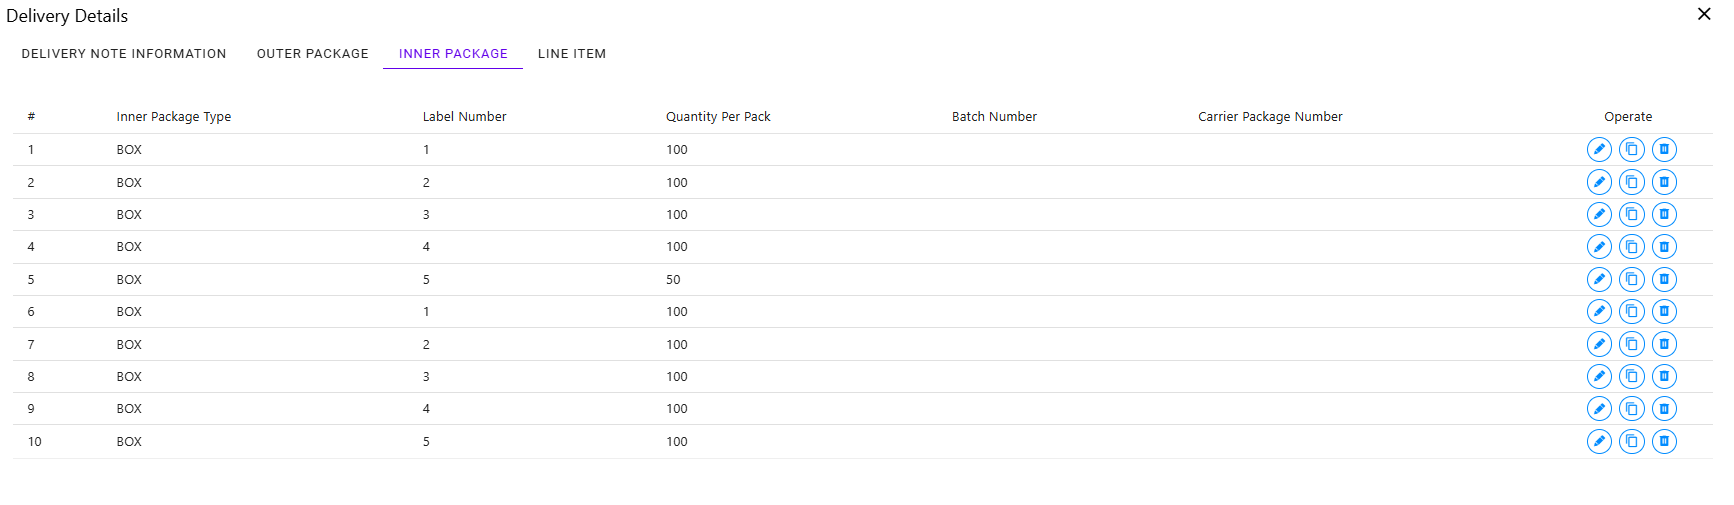1734x505 pixels.
Task: Delete inner package row 1
Action: click(1664, 150)
